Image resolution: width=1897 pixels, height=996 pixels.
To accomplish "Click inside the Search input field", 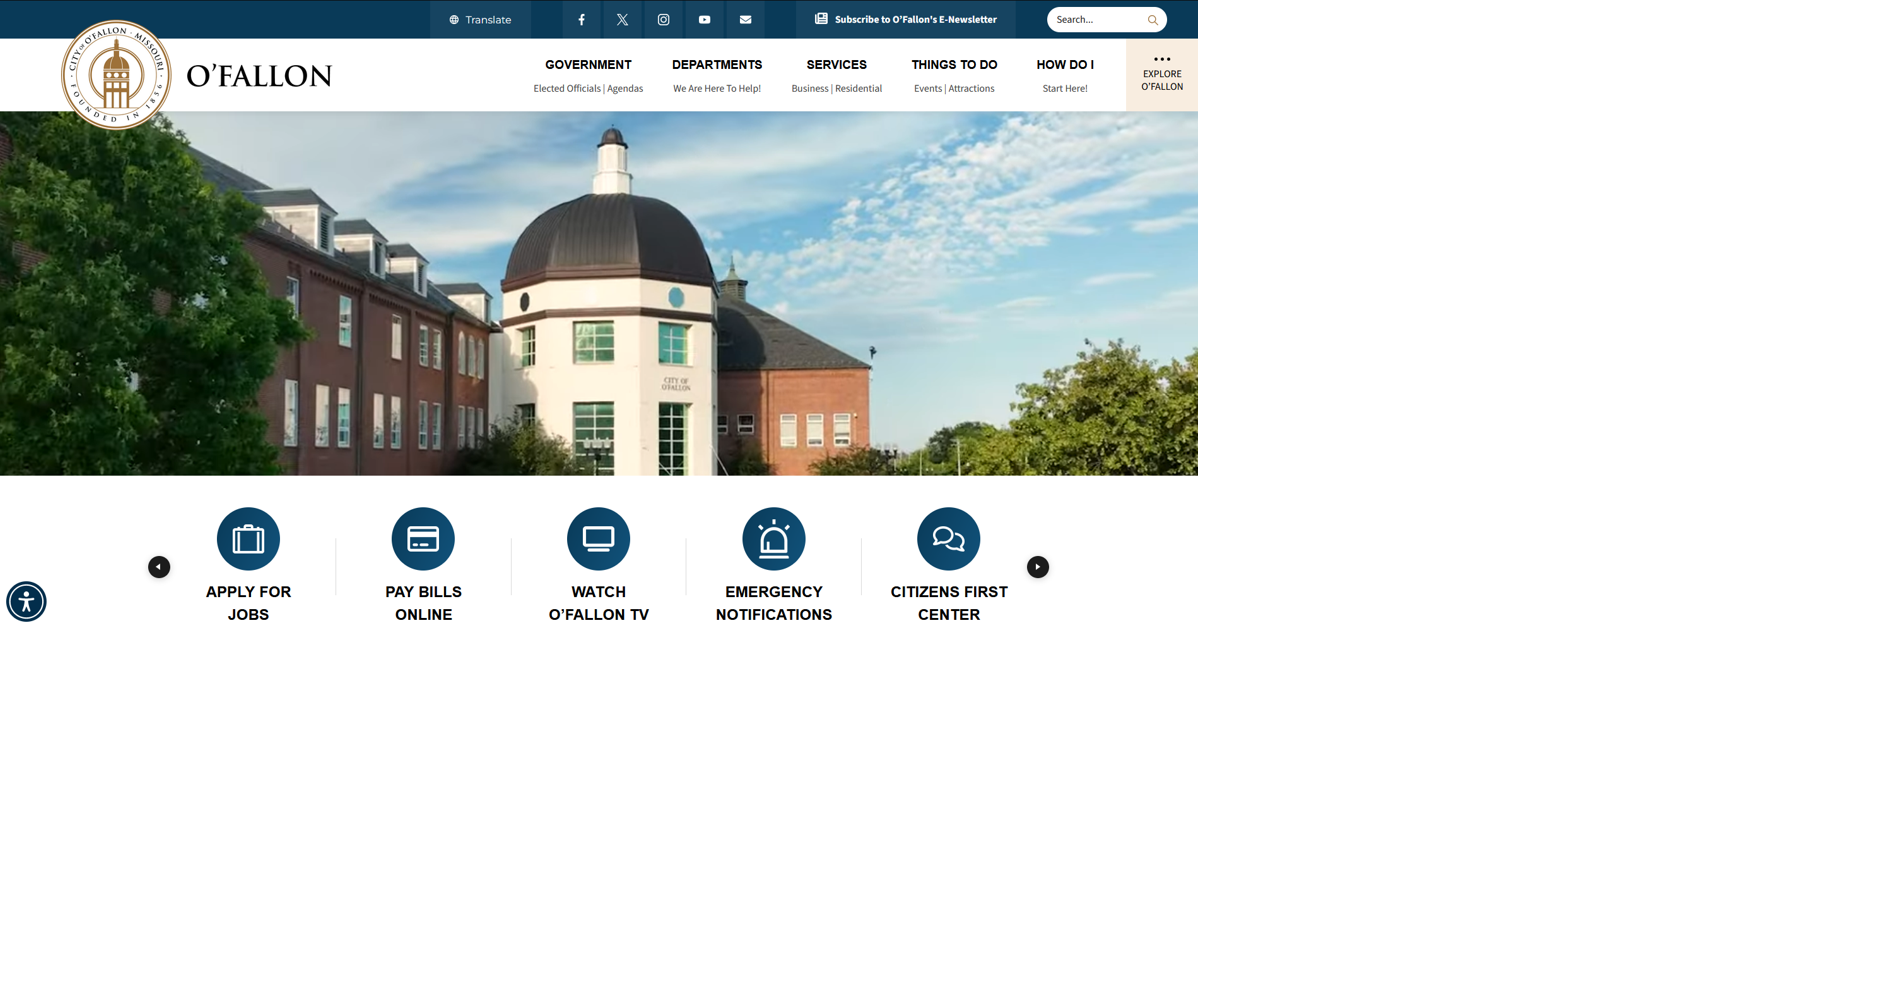I will [1090, 19].
